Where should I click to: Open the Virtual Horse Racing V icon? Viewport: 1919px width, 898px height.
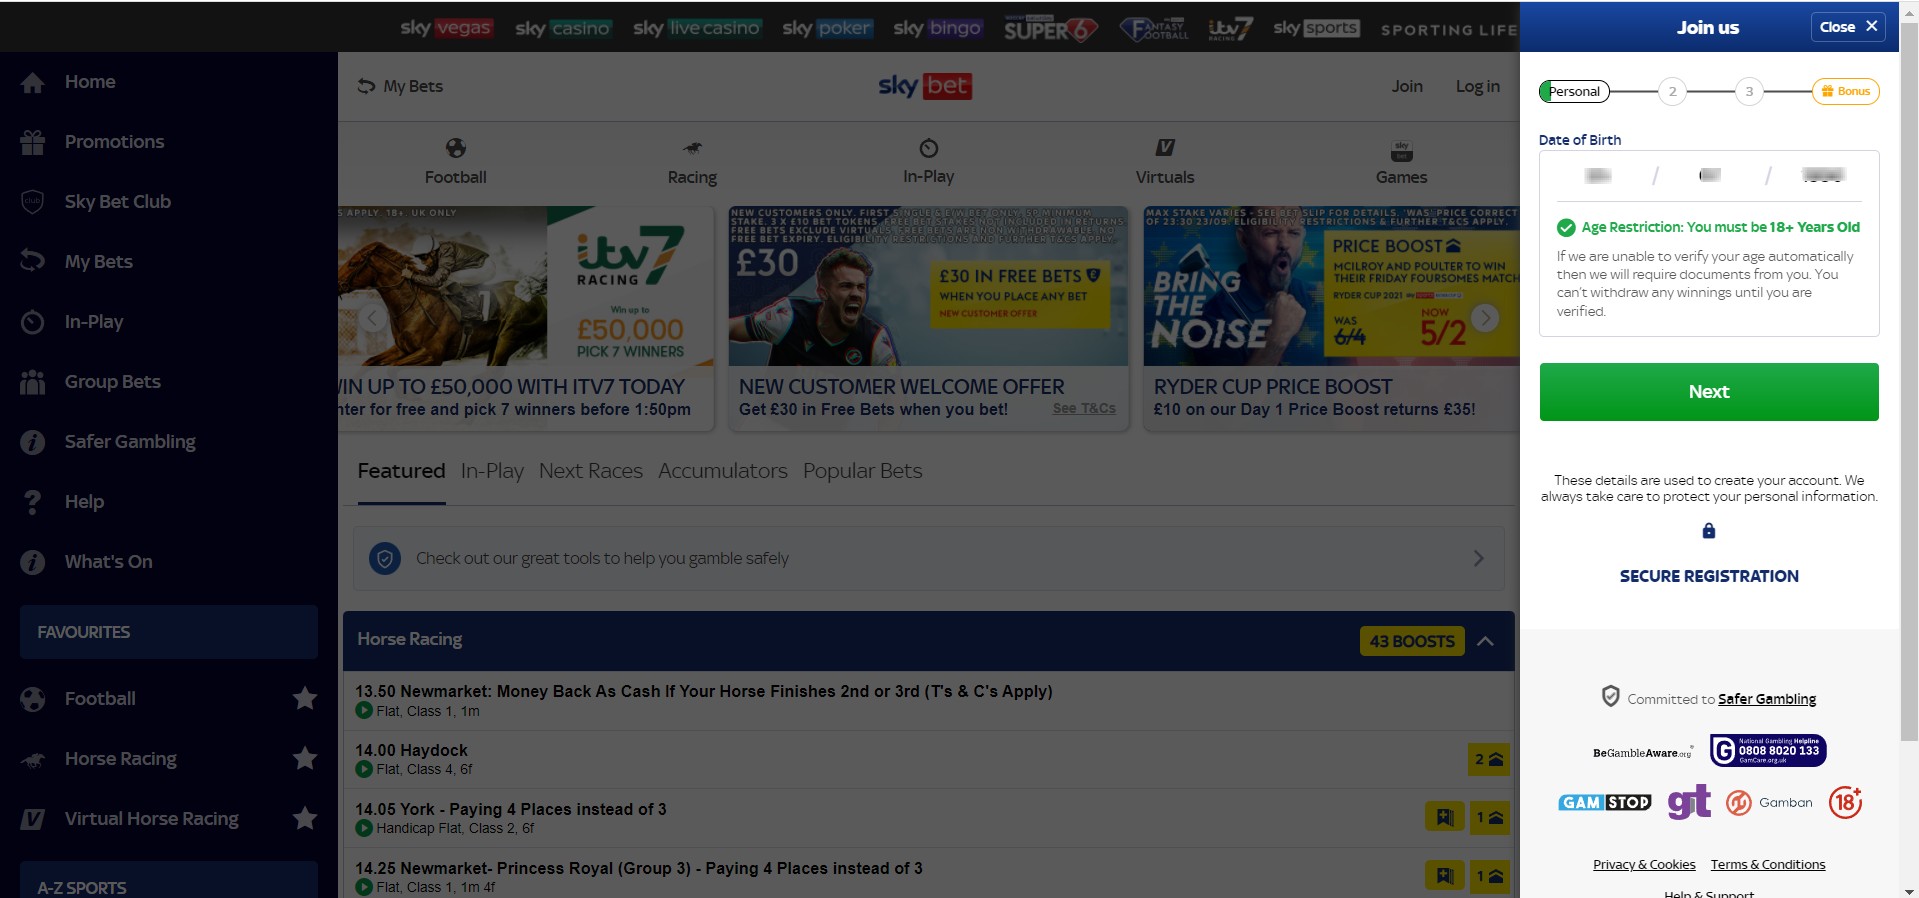click(x=32, y=819)
